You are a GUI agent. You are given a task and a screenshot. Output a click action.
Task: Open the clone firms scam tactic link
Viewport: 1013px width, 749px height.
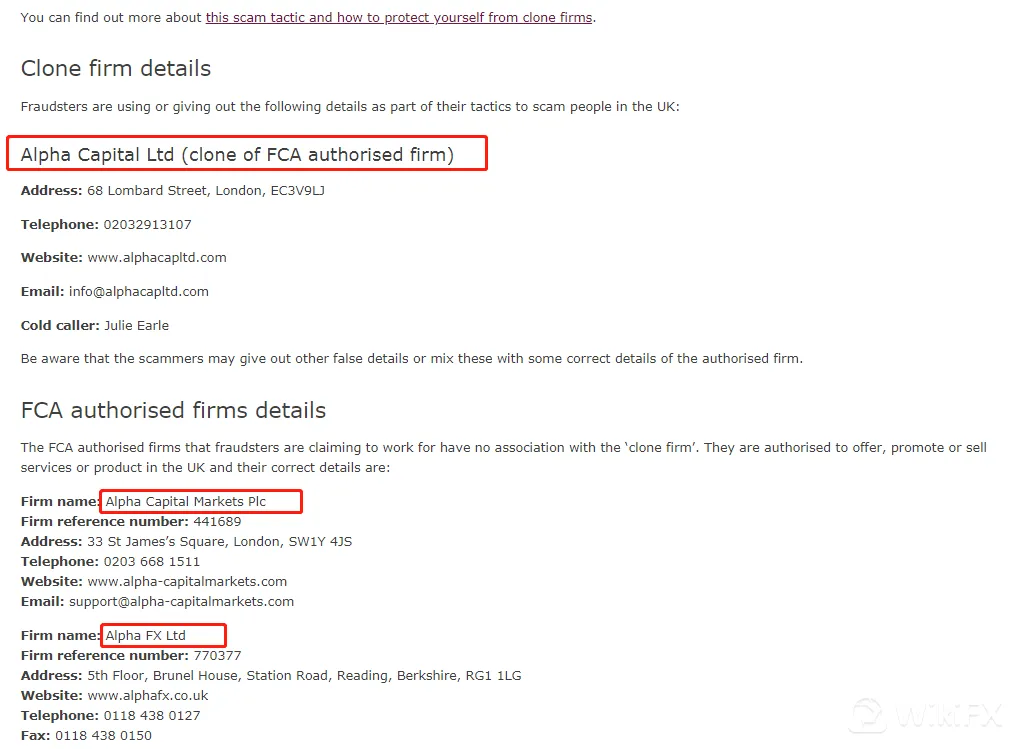click(x=399, y=17)
